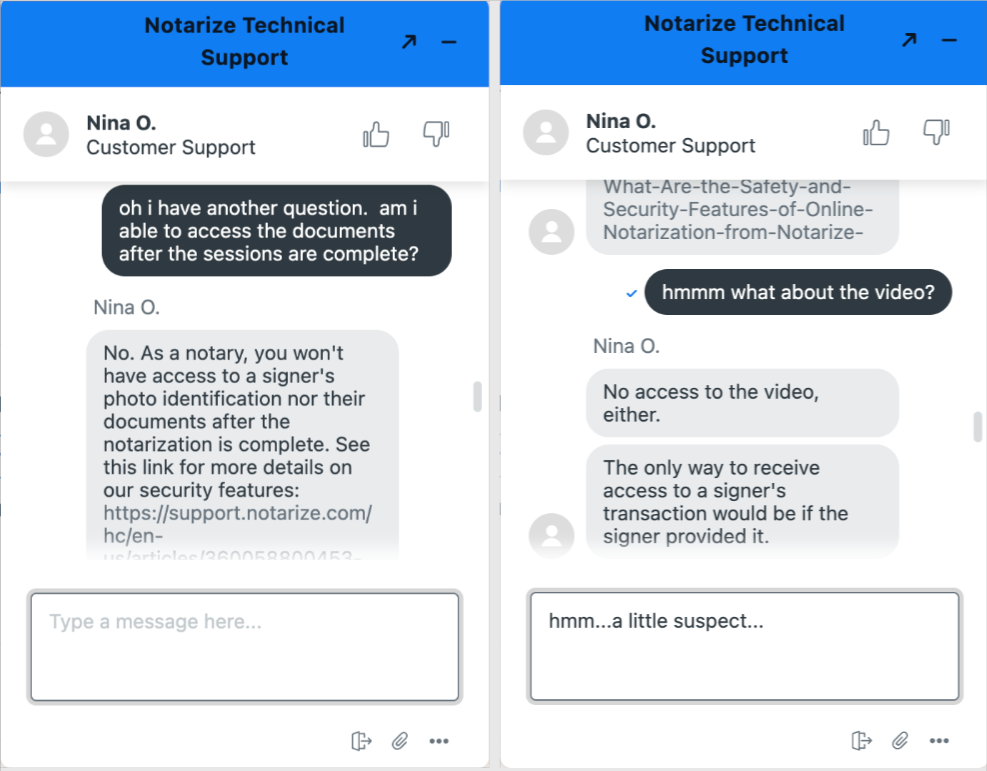Give thumbs up in left chat panel
987x771 pixels.
(x=376, y=134)
